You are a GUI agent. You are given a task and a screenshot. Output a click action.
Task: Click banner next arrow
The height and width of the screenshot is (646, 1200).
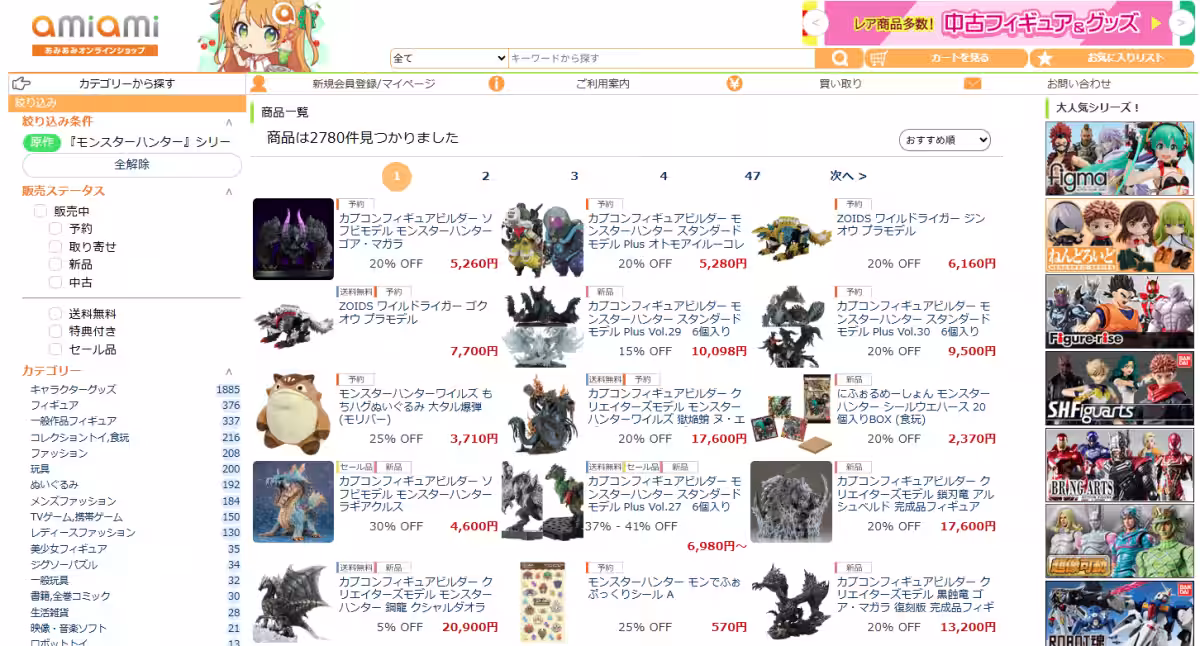tap(1183, 23)
